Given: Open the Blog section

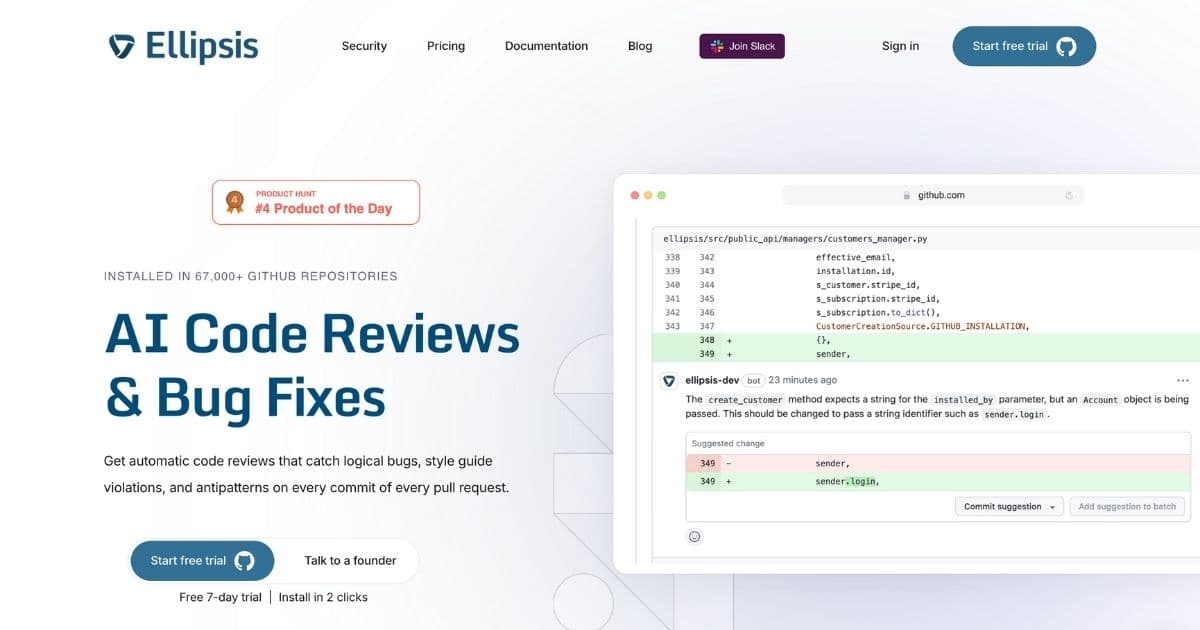Looking at the screenshot, I should [x=639, y=46].
